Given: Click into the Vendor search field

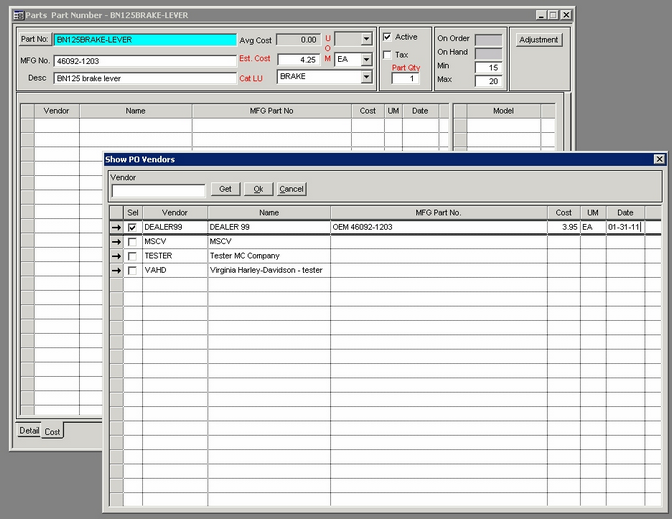Looking at the screenshot, I should [x=158, y=190].
